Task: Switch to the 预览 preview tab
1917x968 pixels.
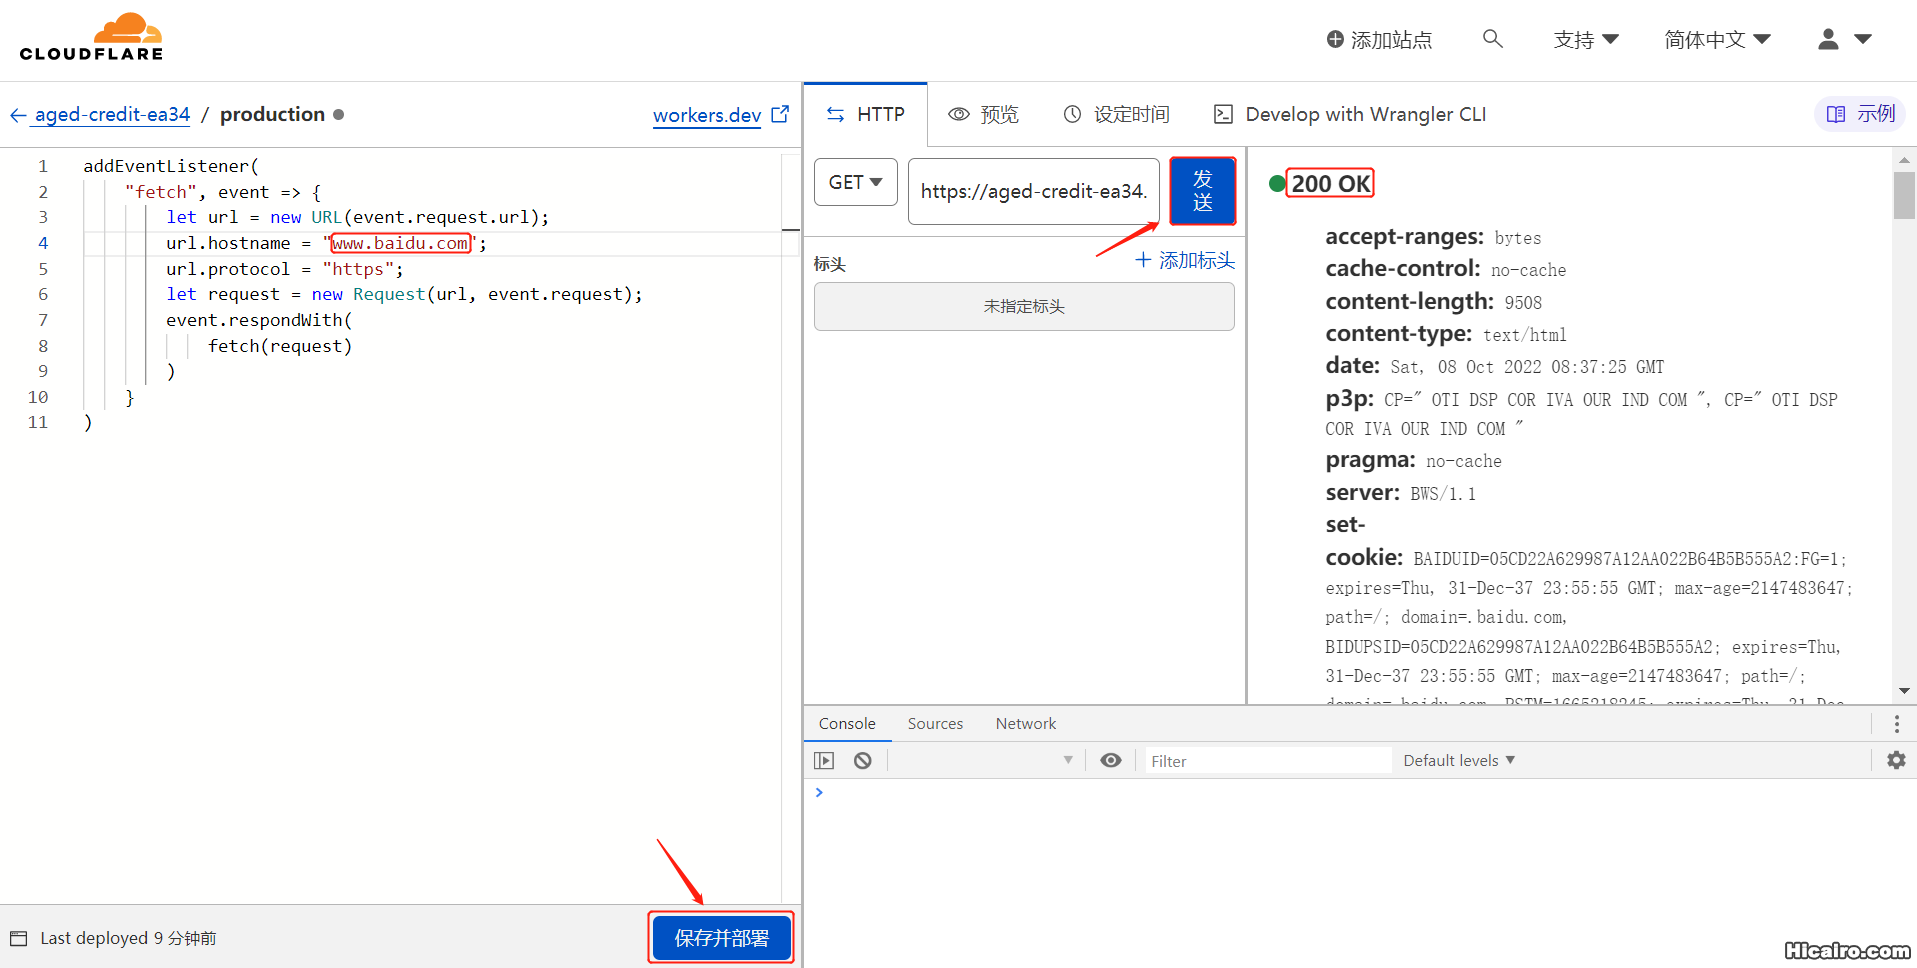Action: 983,115
